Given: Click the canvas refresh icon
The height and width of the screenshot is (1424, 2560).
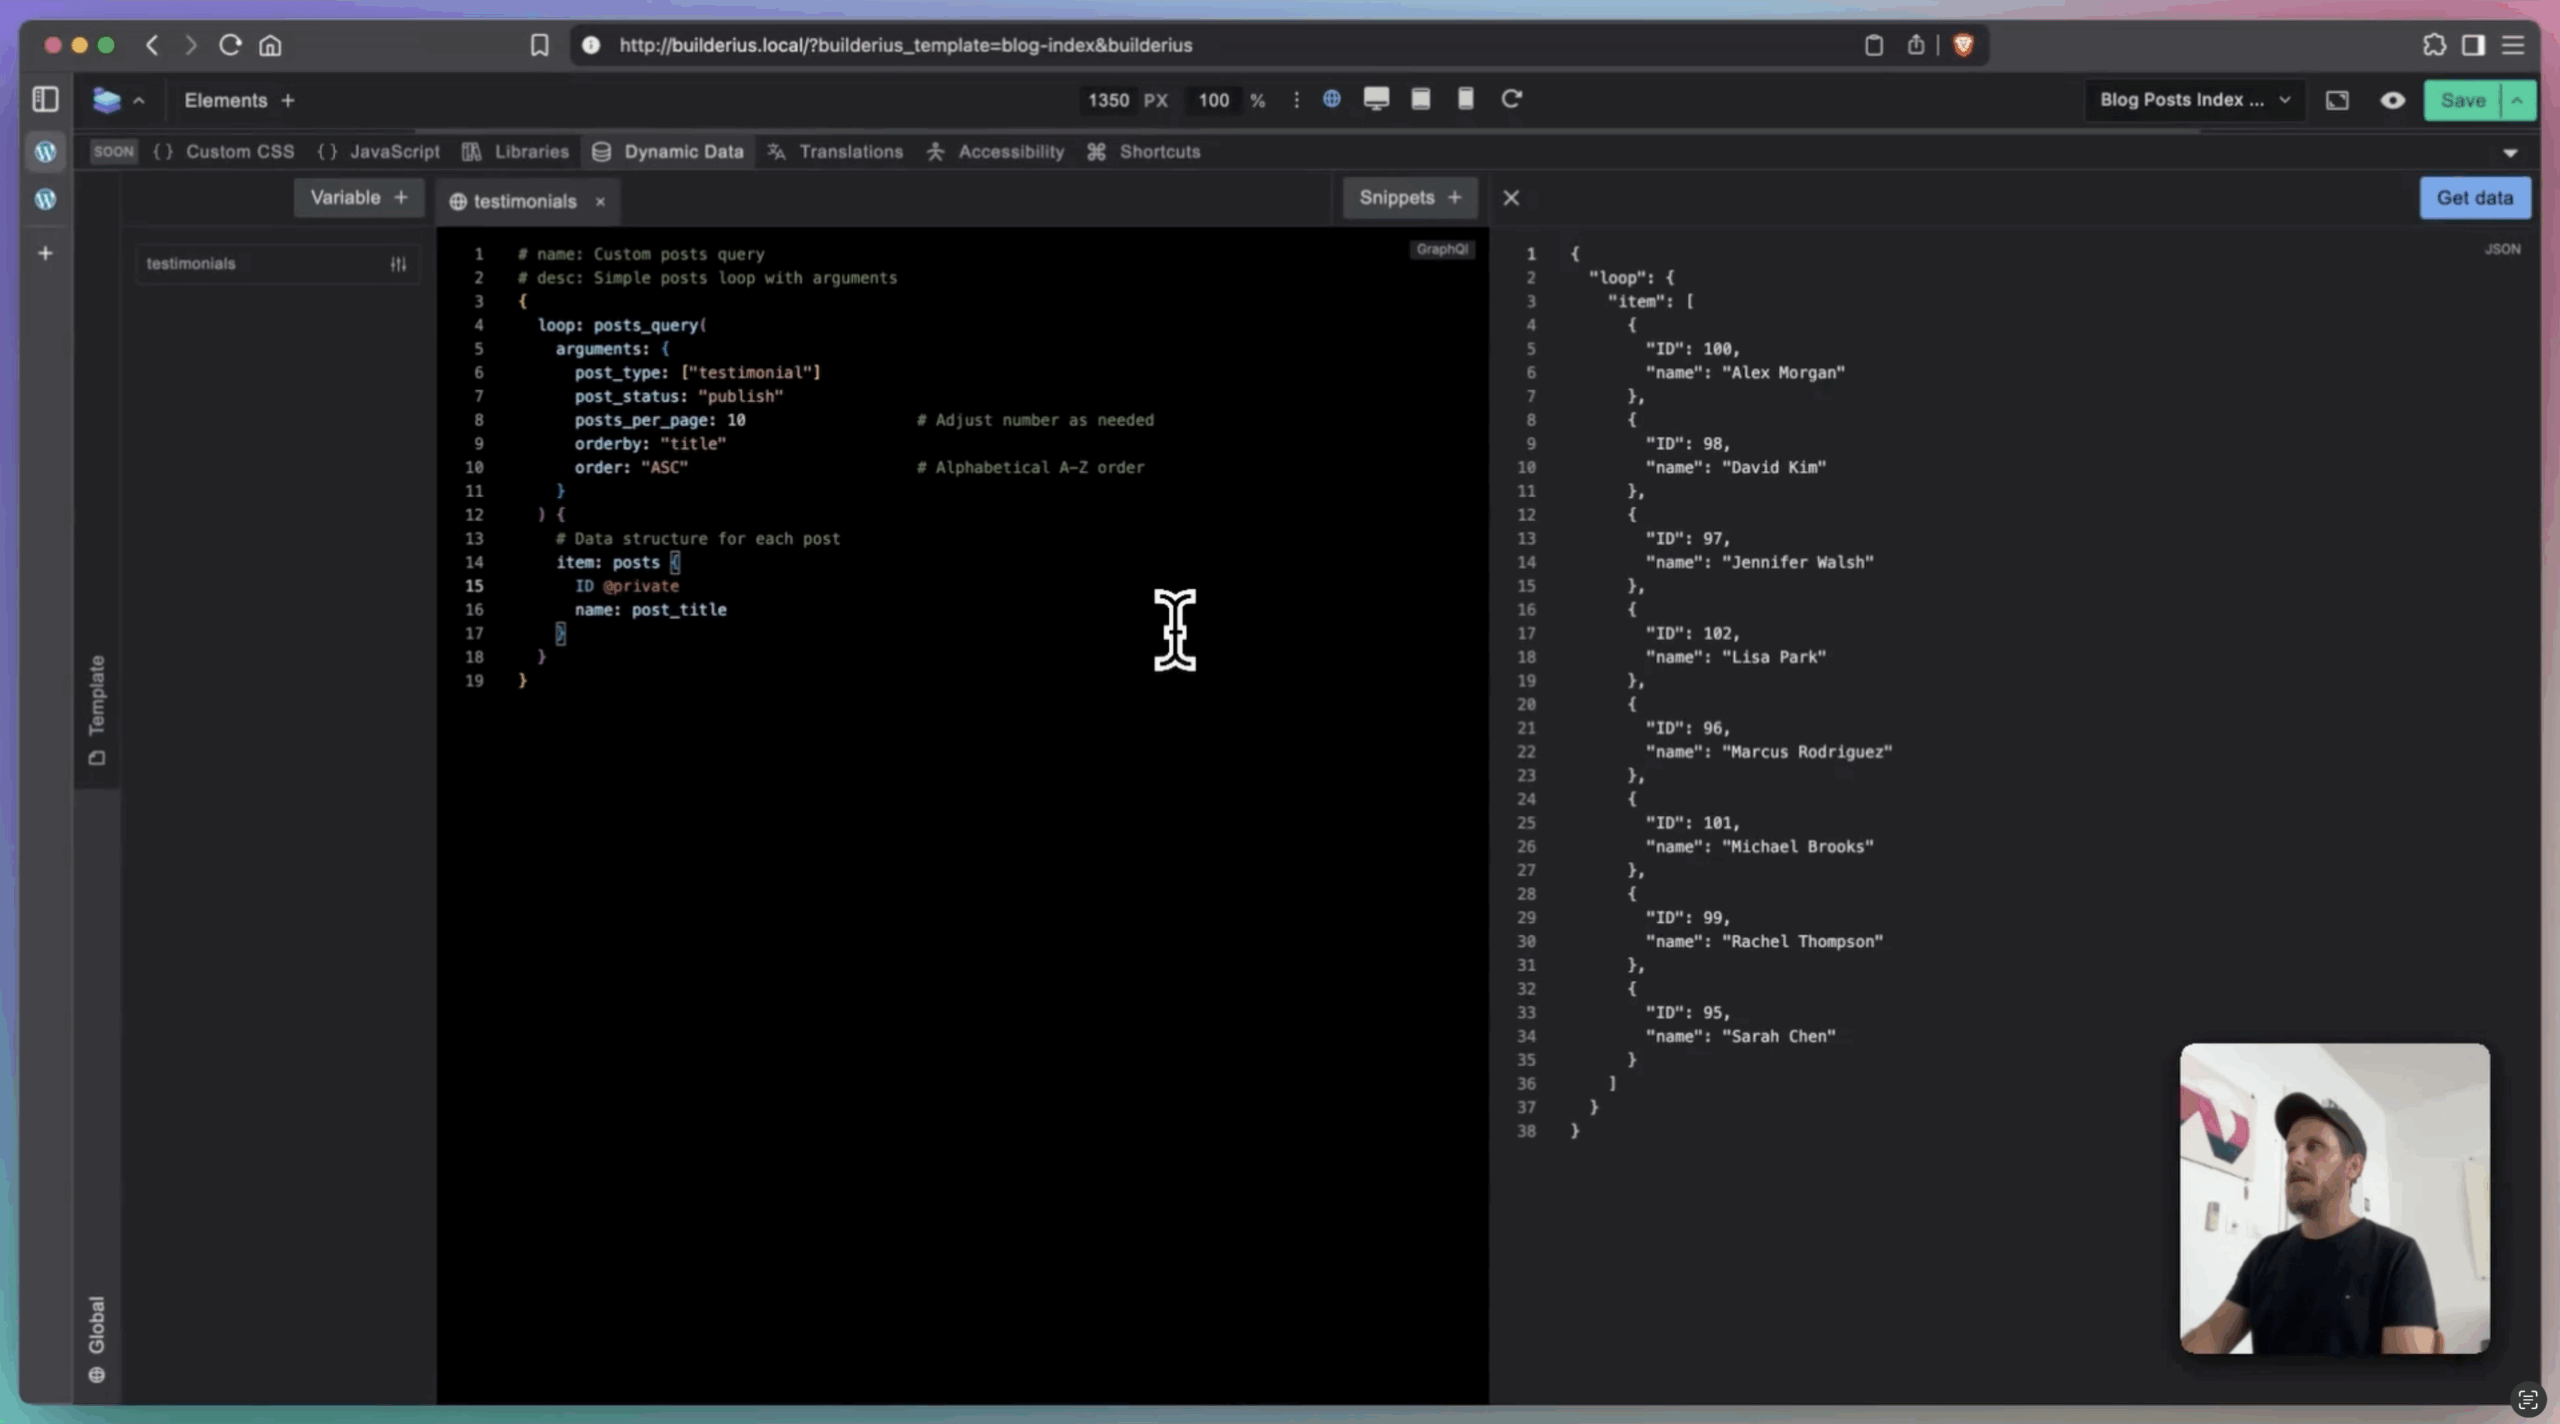Looking at the screenshot, I should tap(1511, 99).
